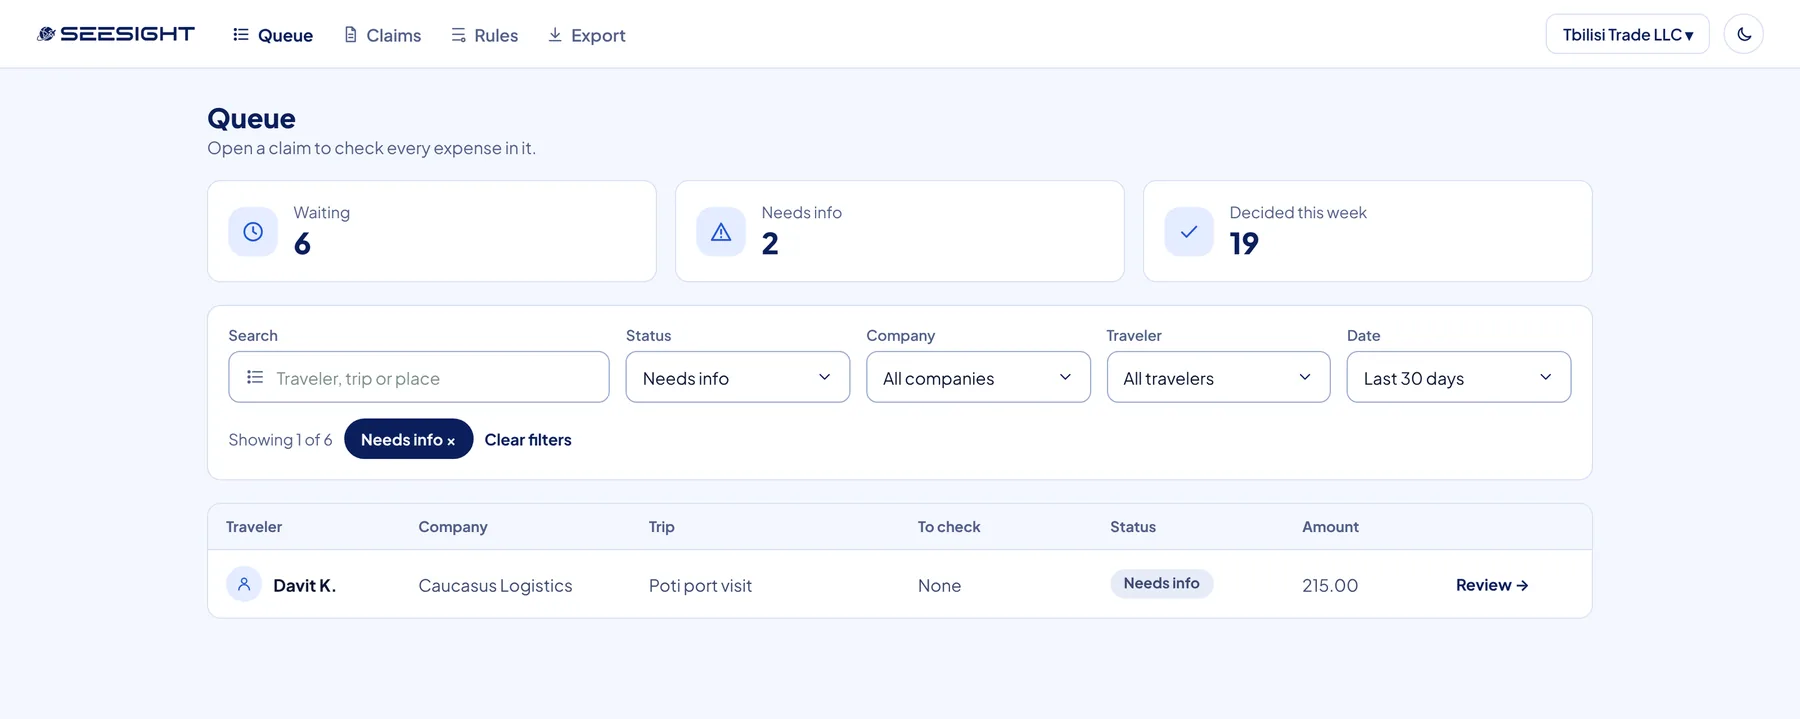This screenshot has height=719, width=1800.
Task: Focus the Traveler, trip or place search field
Action: (419, 377)
